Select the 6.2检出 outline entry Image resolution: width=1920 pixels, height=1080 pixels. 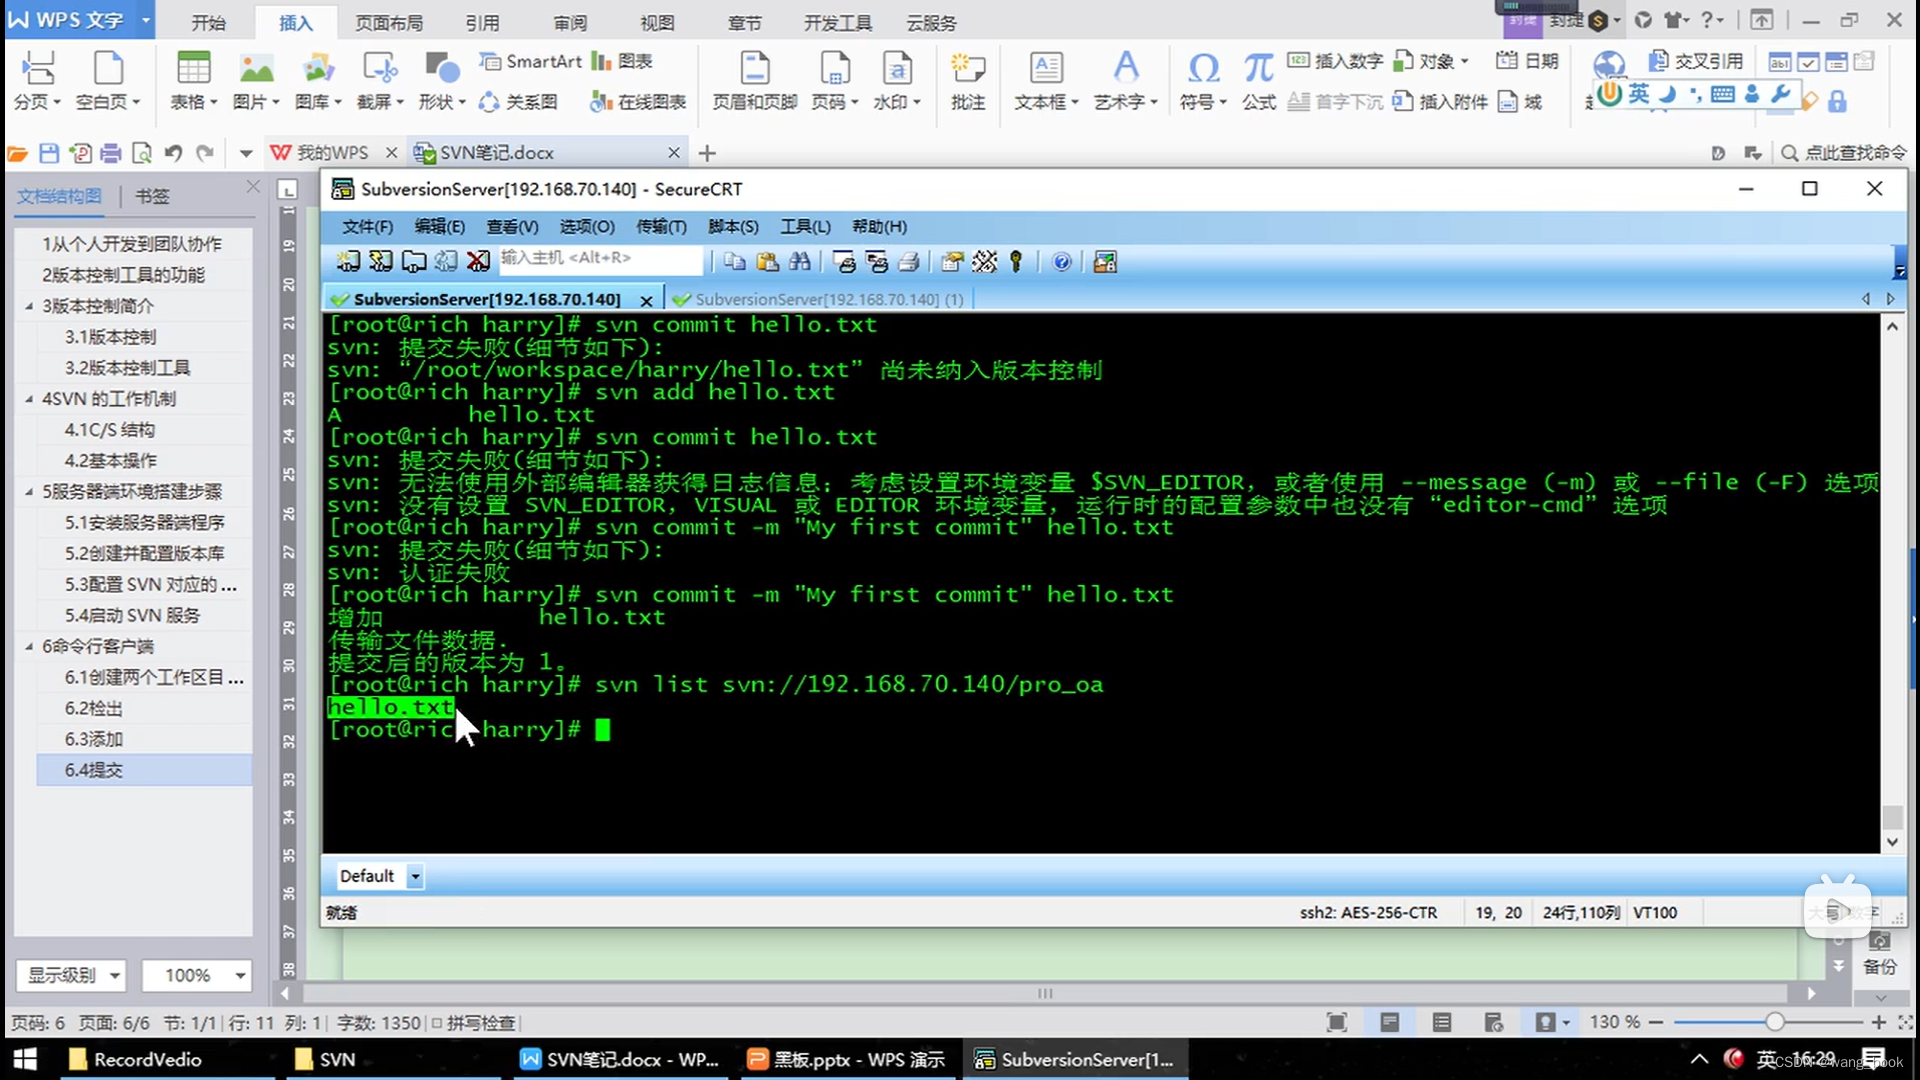tap(93, 708)
